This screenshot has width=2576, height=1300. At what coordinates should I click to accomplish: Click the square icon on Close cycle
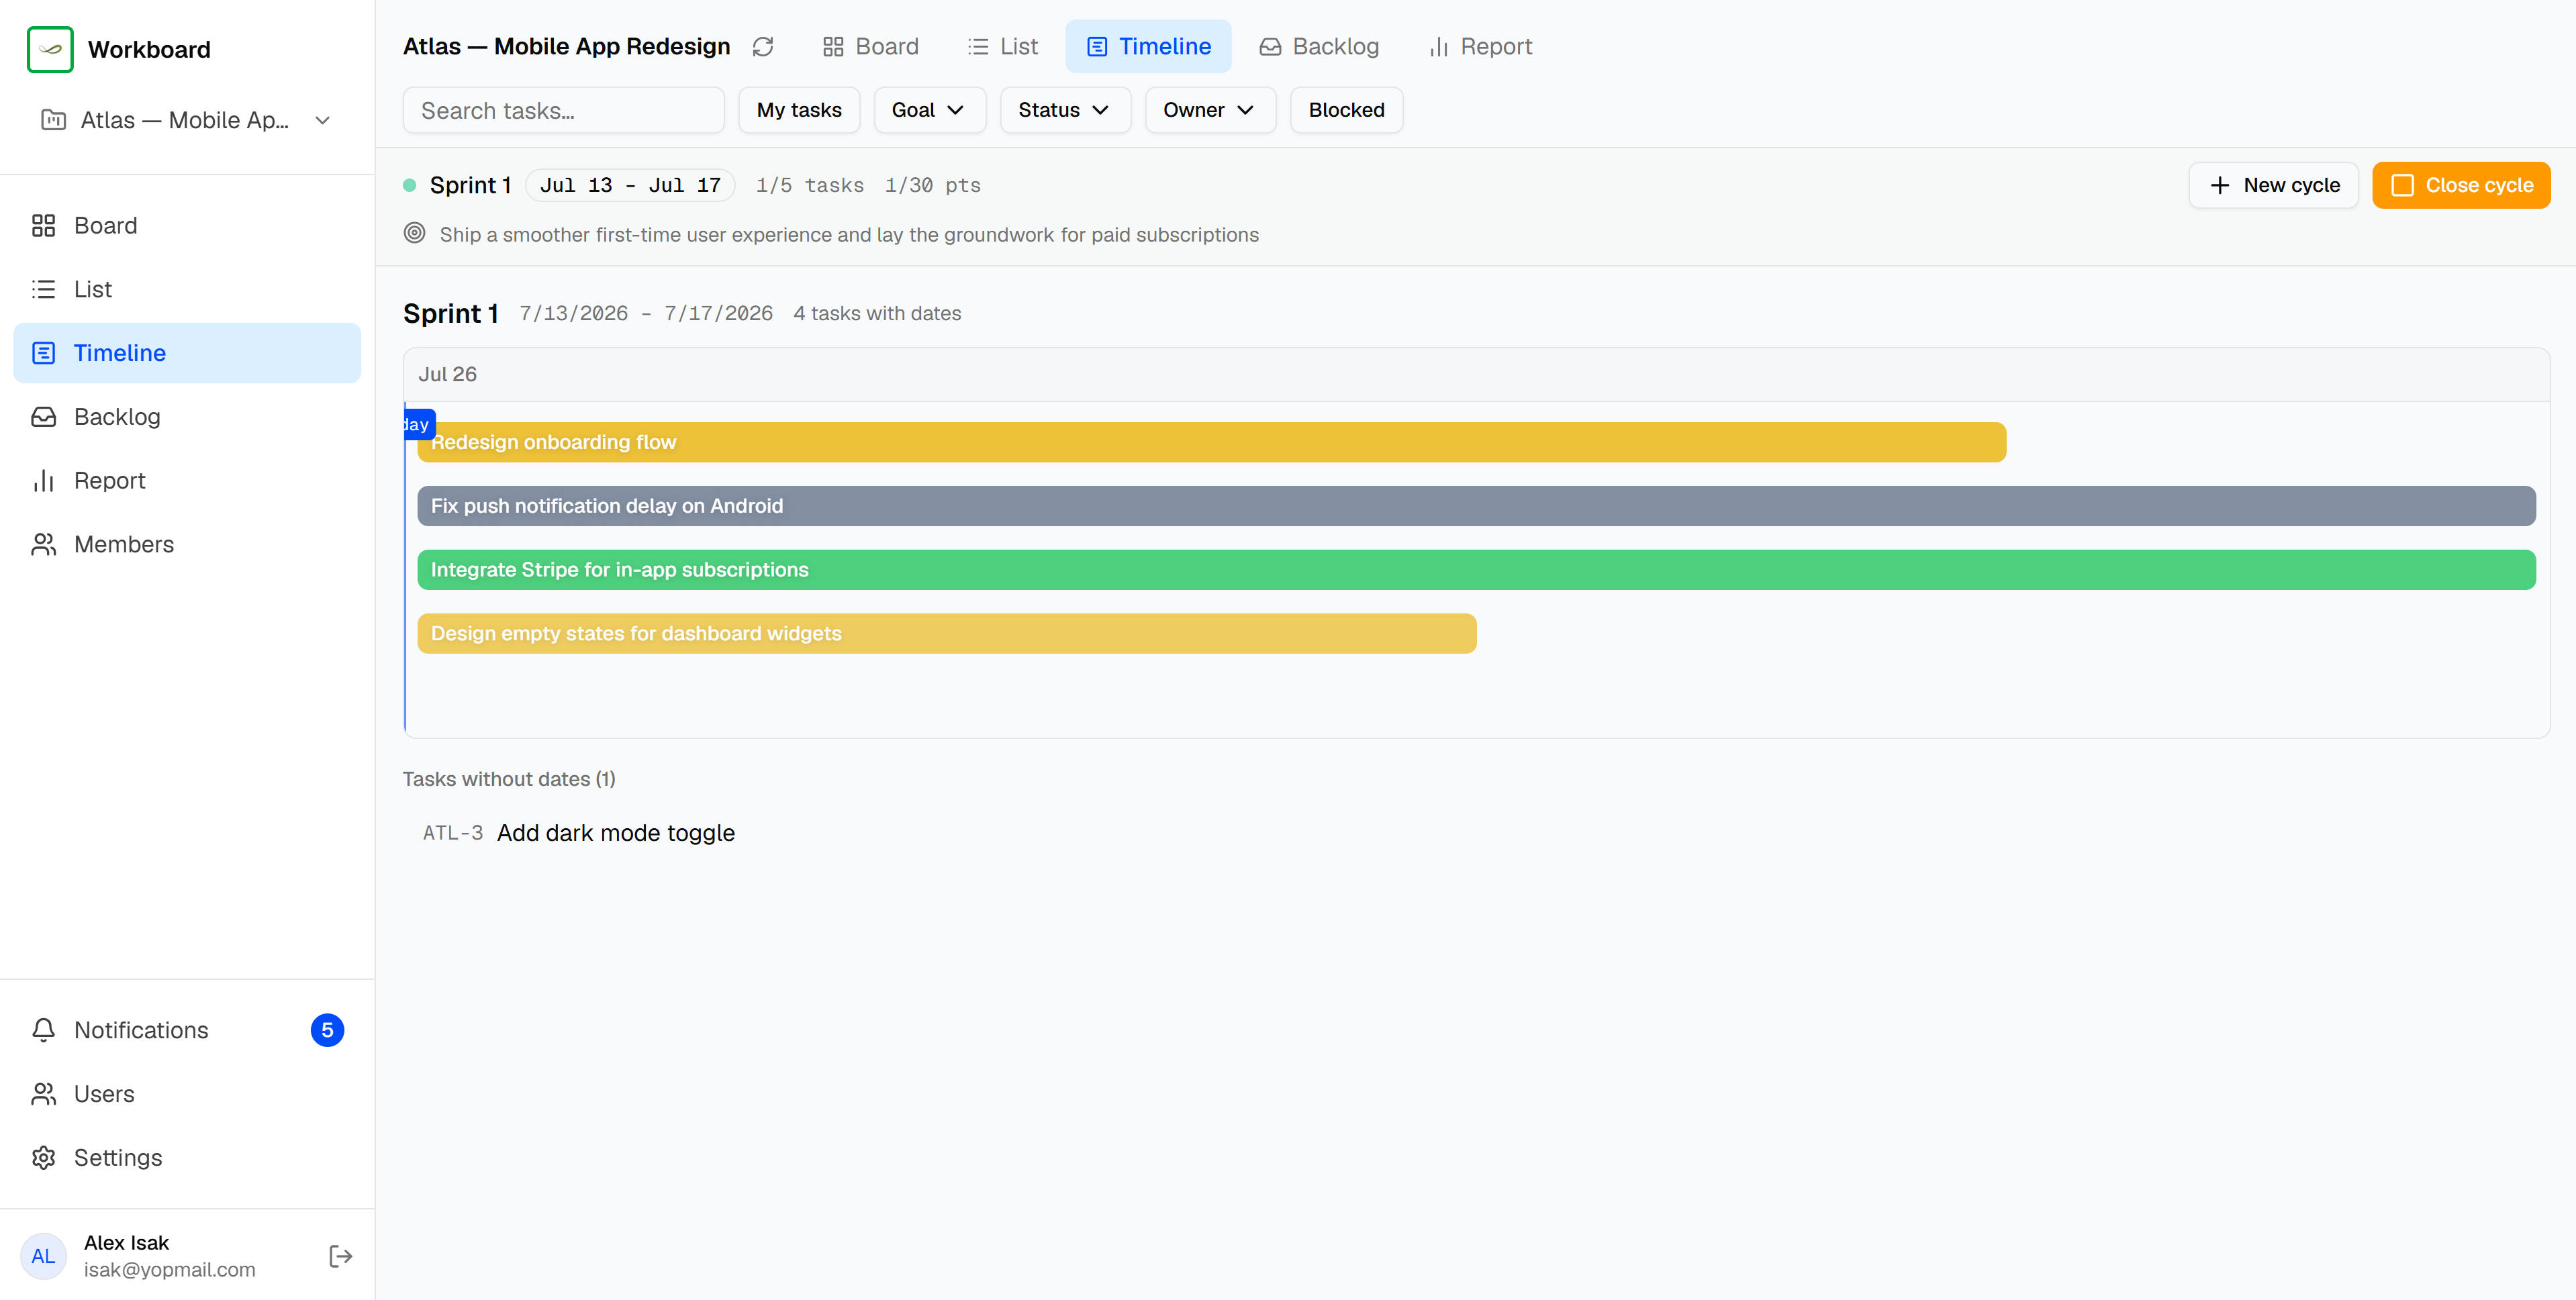(x=2402, y=186)
